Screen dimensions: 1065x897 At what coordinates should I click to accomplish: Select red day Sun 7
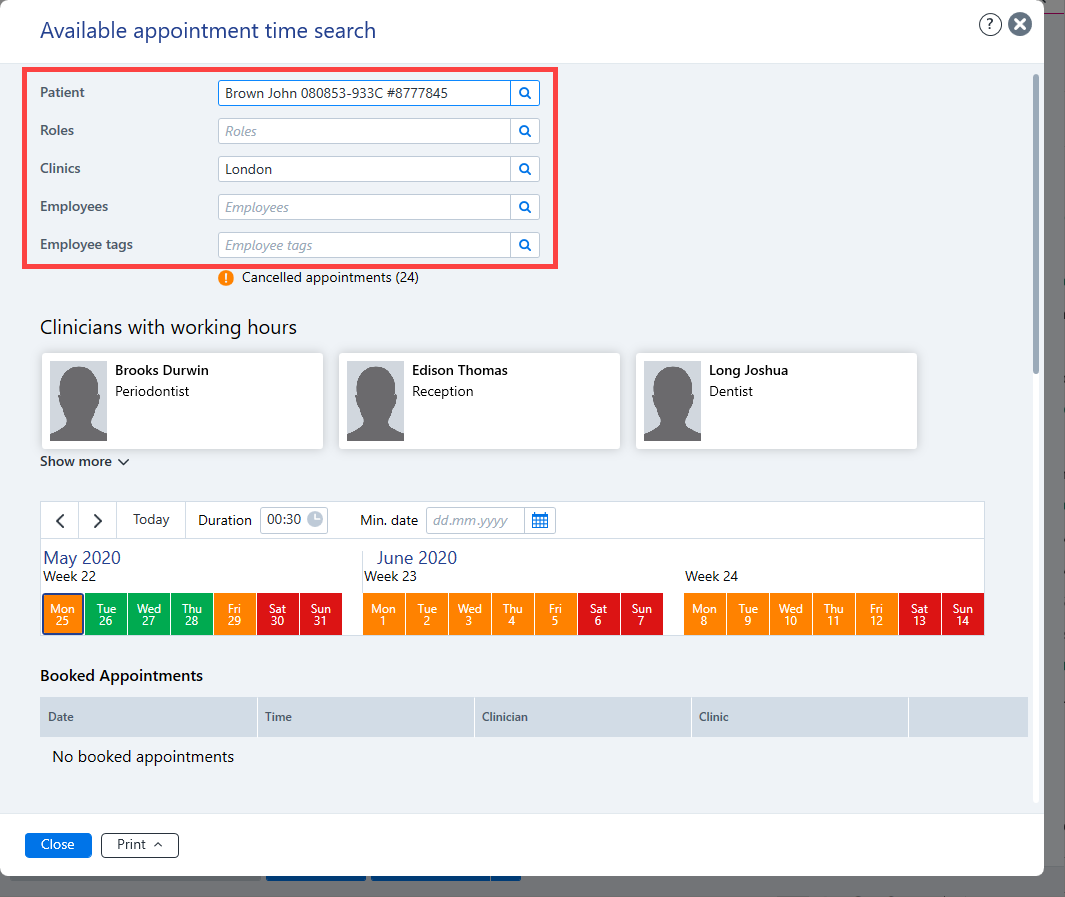point(642,615)
